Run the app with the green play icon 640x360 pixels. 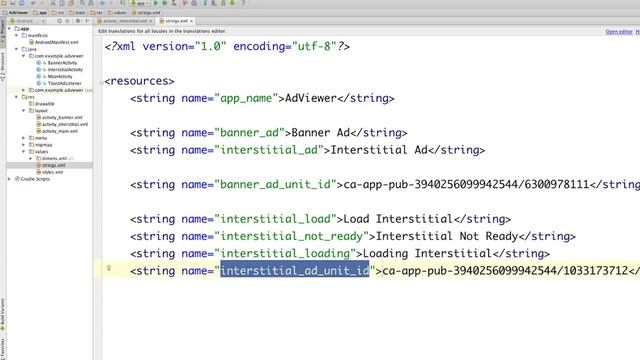pos(156,3)
